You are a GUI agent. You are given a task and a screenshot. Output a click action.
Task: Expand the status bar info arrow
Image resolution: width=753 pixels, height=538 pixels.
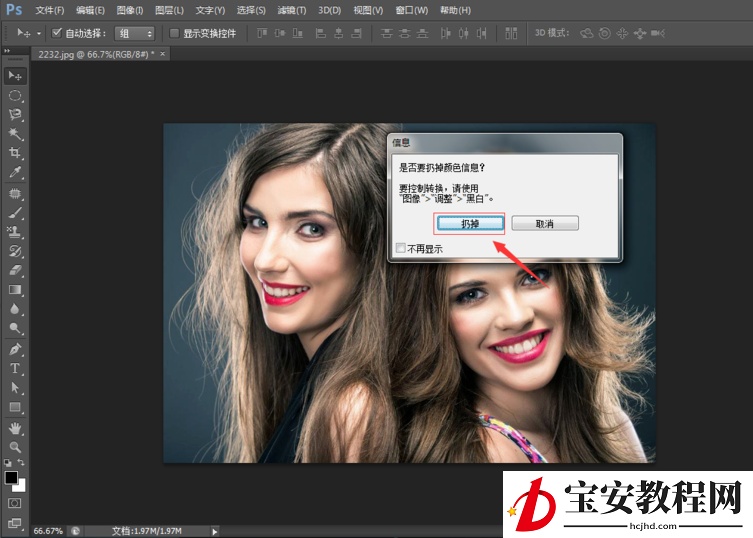pyautogui.click(x=214, y=531)
